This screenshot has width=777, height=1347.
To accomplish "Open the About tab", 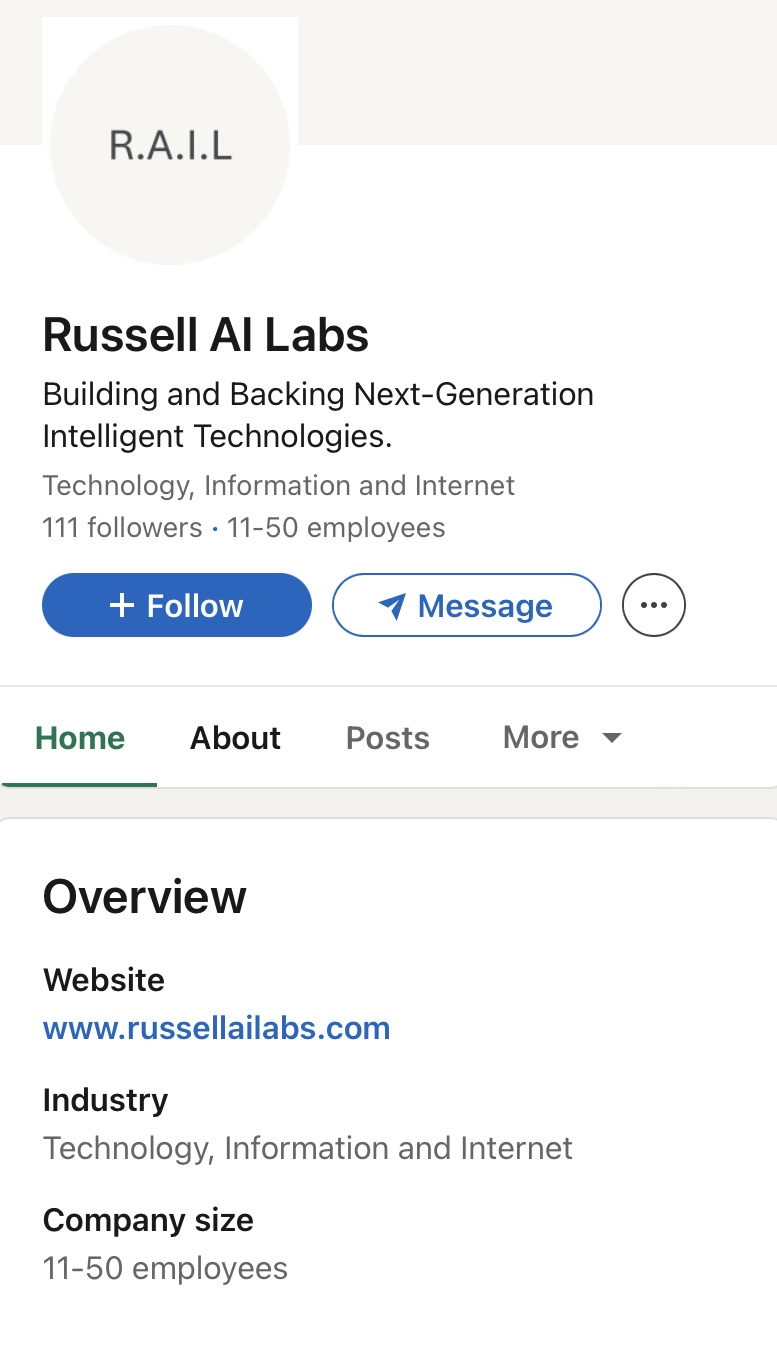I will tap(235, 738).
